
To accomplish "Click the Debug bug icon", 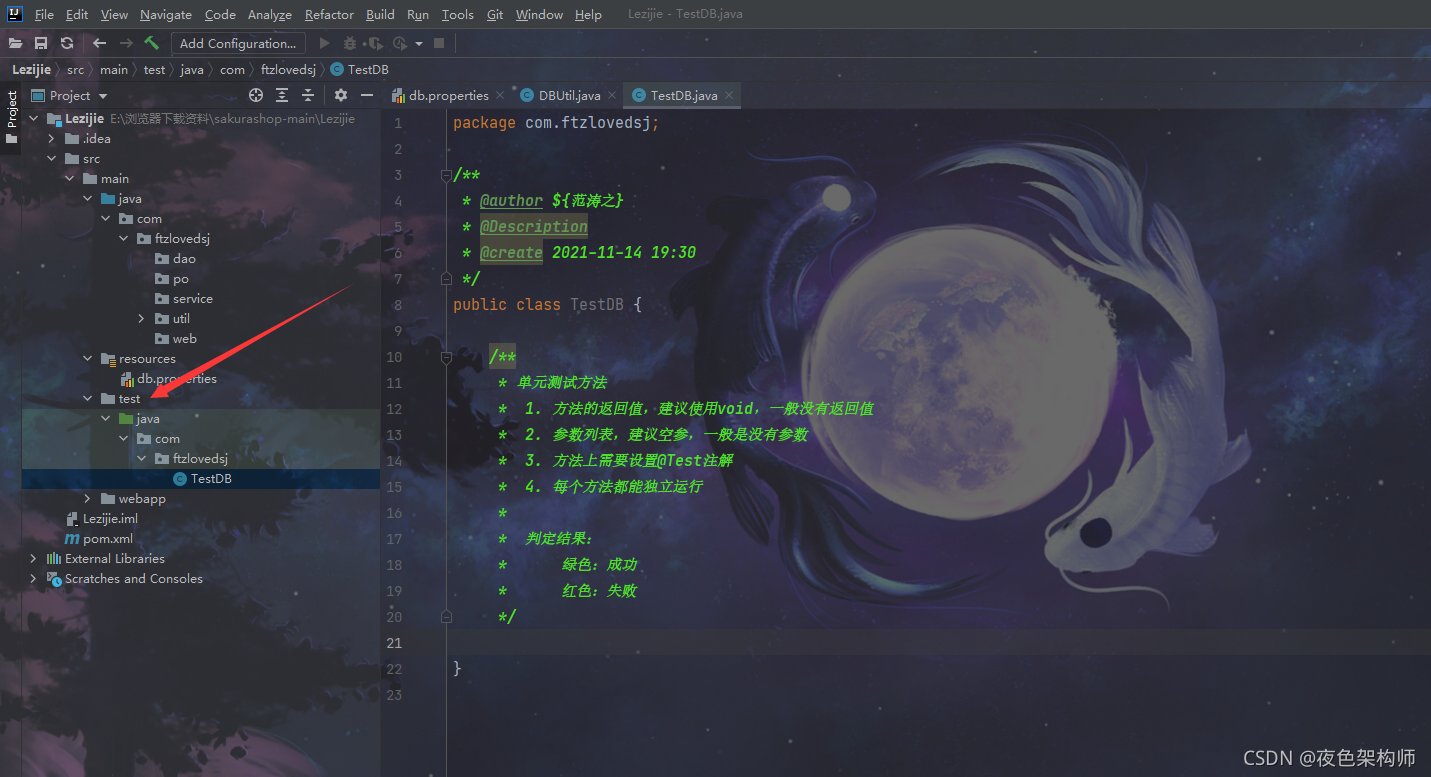I will [x=349, y=43].
